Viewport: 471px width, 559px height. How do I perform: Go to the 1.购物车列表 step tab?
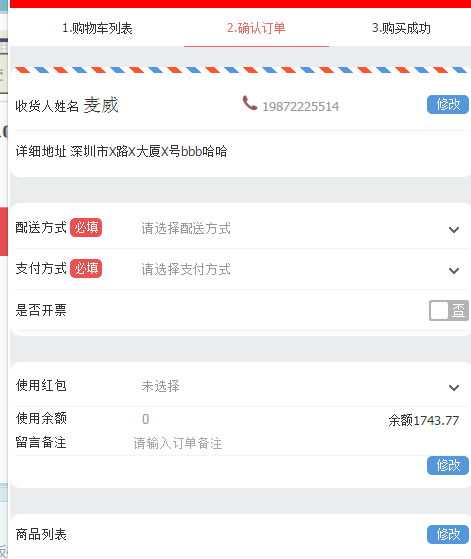97,28
